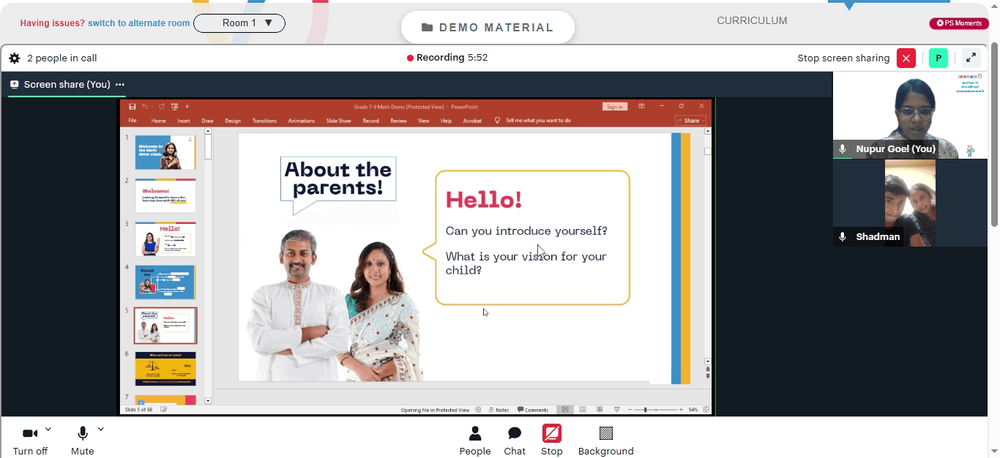Click Fit slide to window icon
Image resolution: width=1000 pixels, height=458 pixels.
706,410
